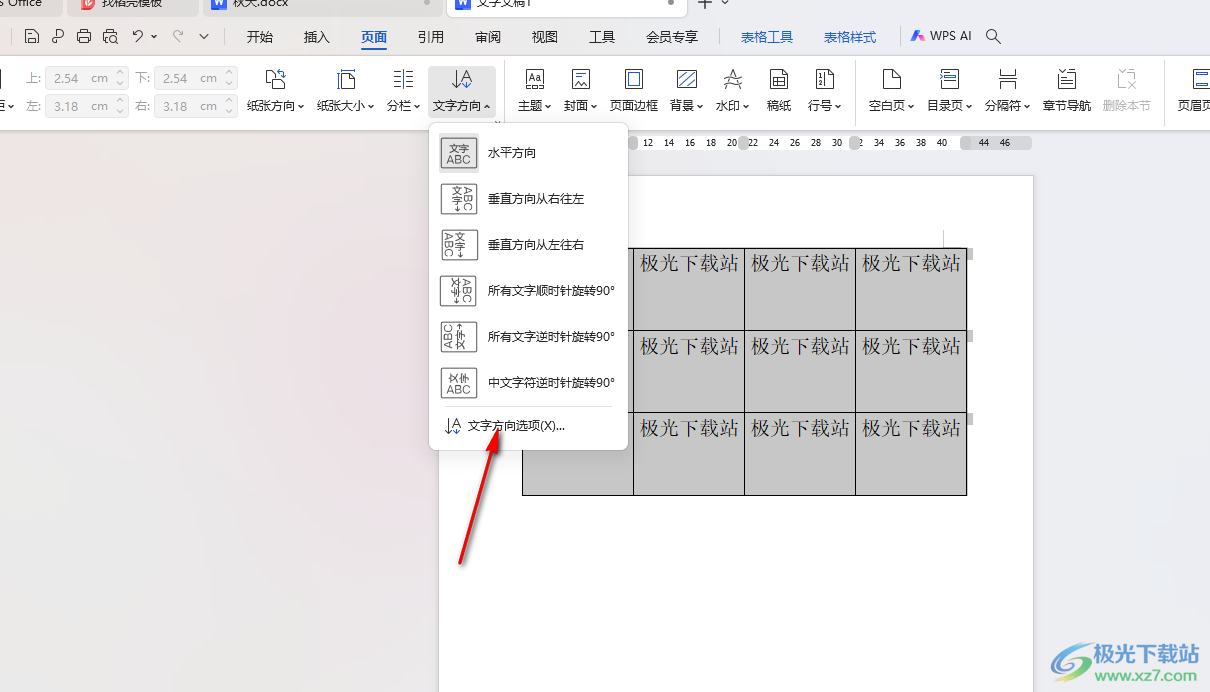The width and height of the screenshot is (1210, 692).
Task: Open 文字方向选项(X)... dialog
Action: coord(528,426)
